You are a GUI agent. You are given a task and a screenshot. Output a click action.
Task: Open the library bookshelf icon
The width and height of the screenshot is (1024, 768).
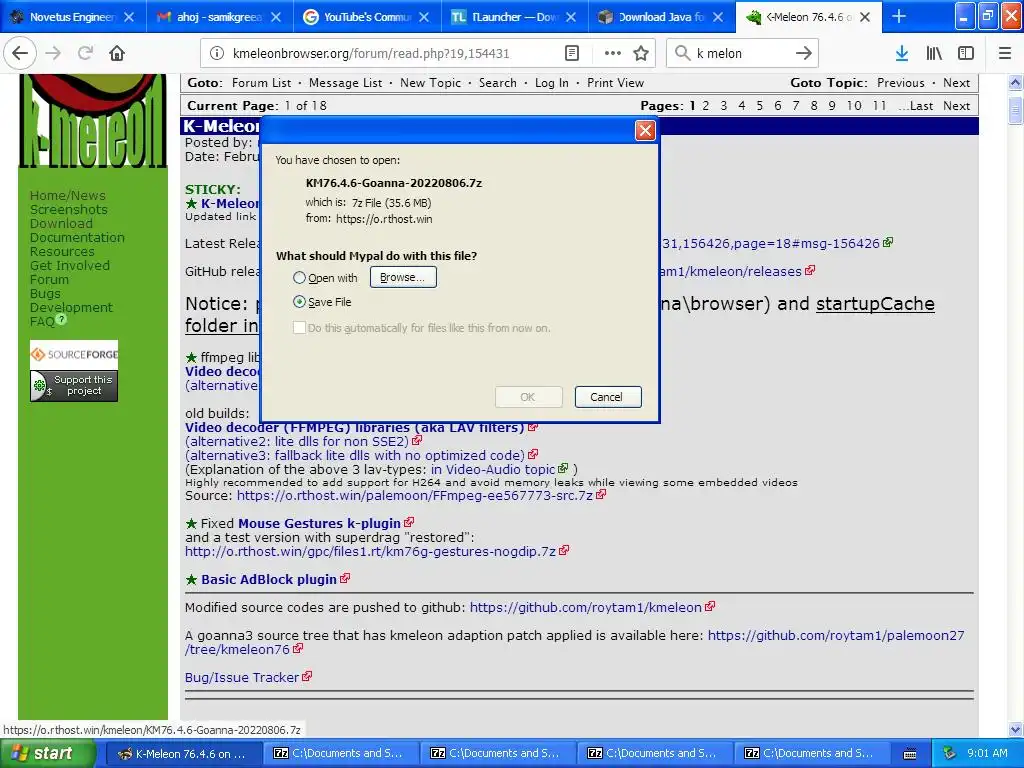(x=934, y=53)
